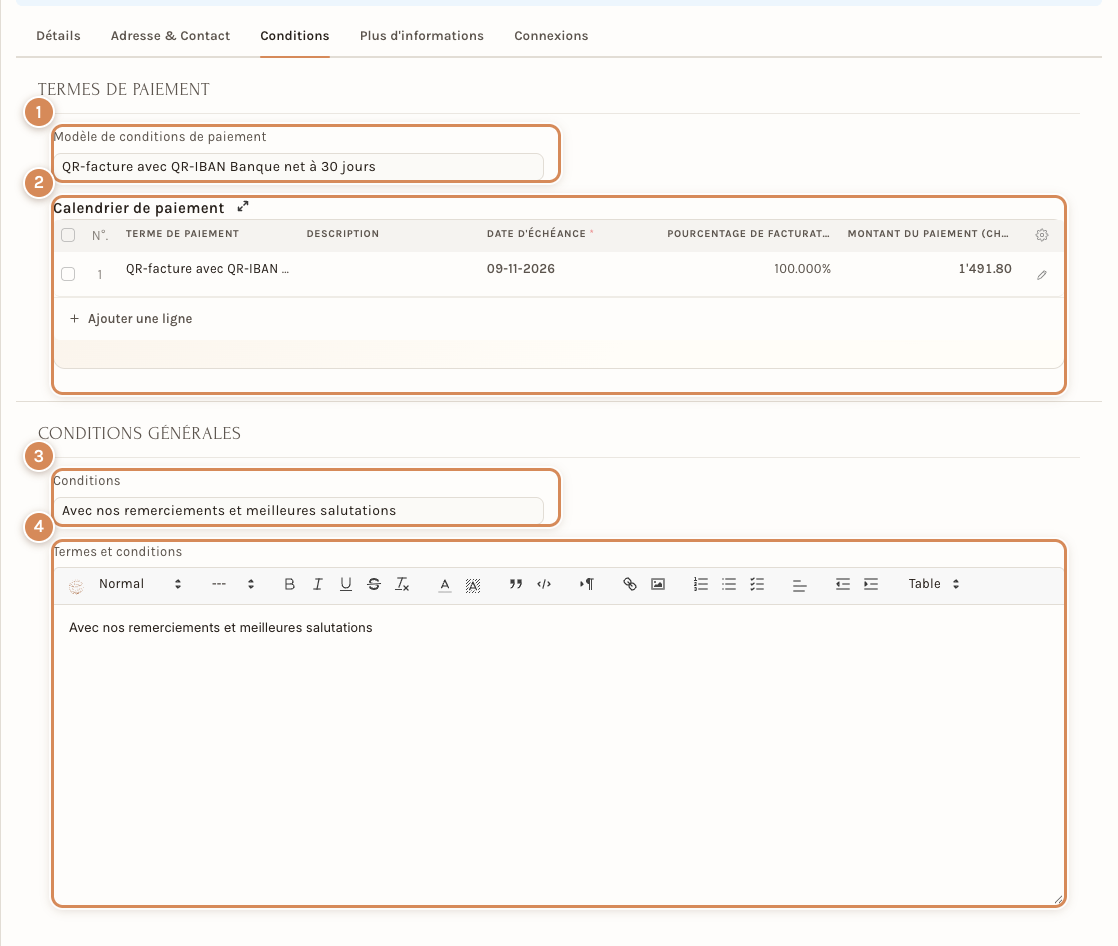The height and width of the screenshot is (946, 1118).
Task: Switch to the Détails tab
Action: pyautogui.click(x=58, y=36)
